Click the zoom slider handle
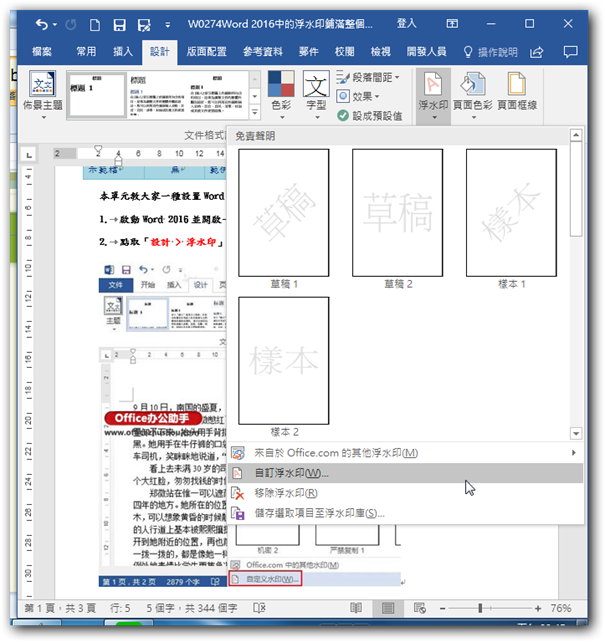 pyautogui.click(x=480, y=608)
